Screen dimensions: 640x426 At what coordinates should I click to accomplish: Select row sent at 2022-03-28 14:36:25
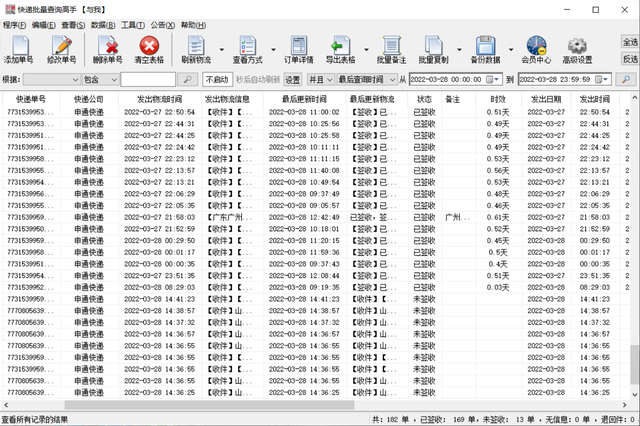[x=316, y=393]
